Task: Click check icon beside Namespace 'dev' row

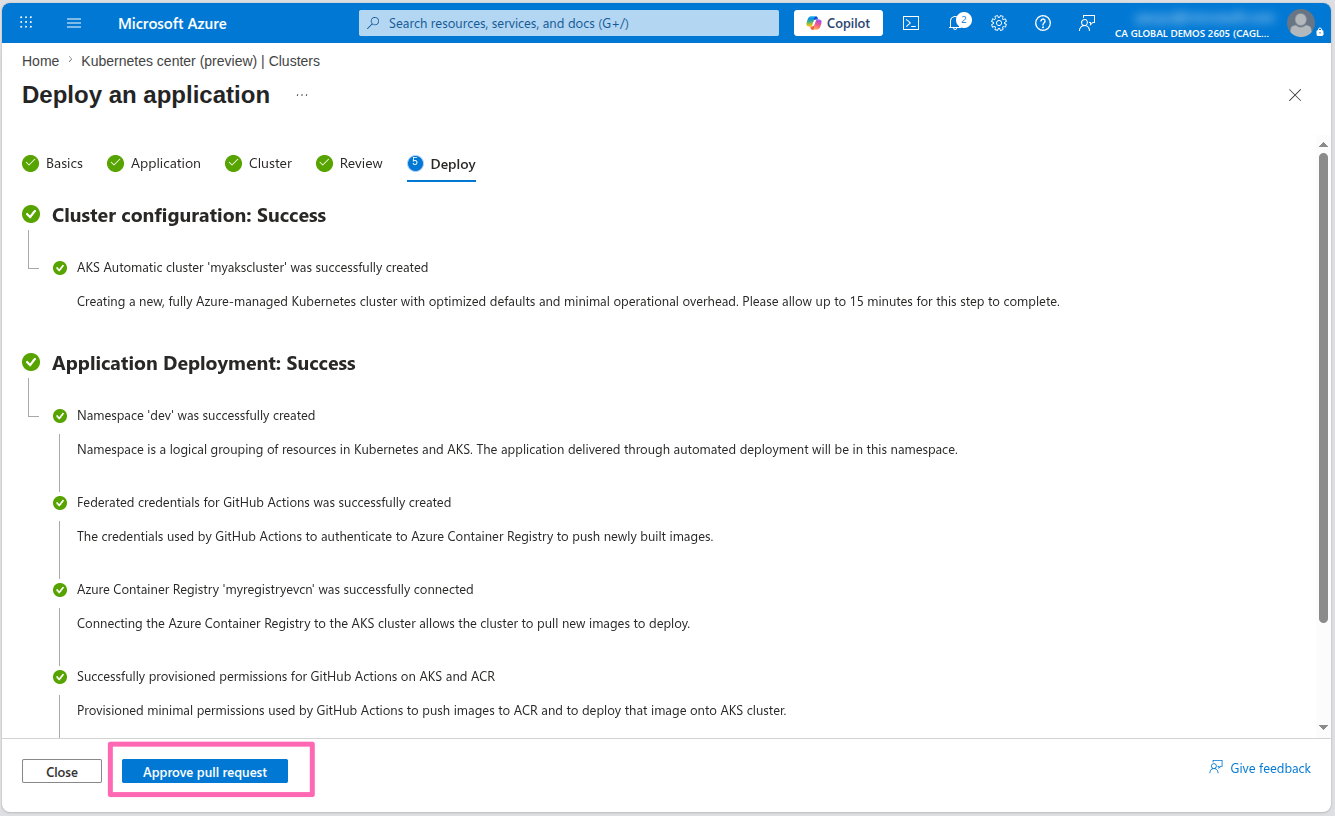Action: [60, 416]
